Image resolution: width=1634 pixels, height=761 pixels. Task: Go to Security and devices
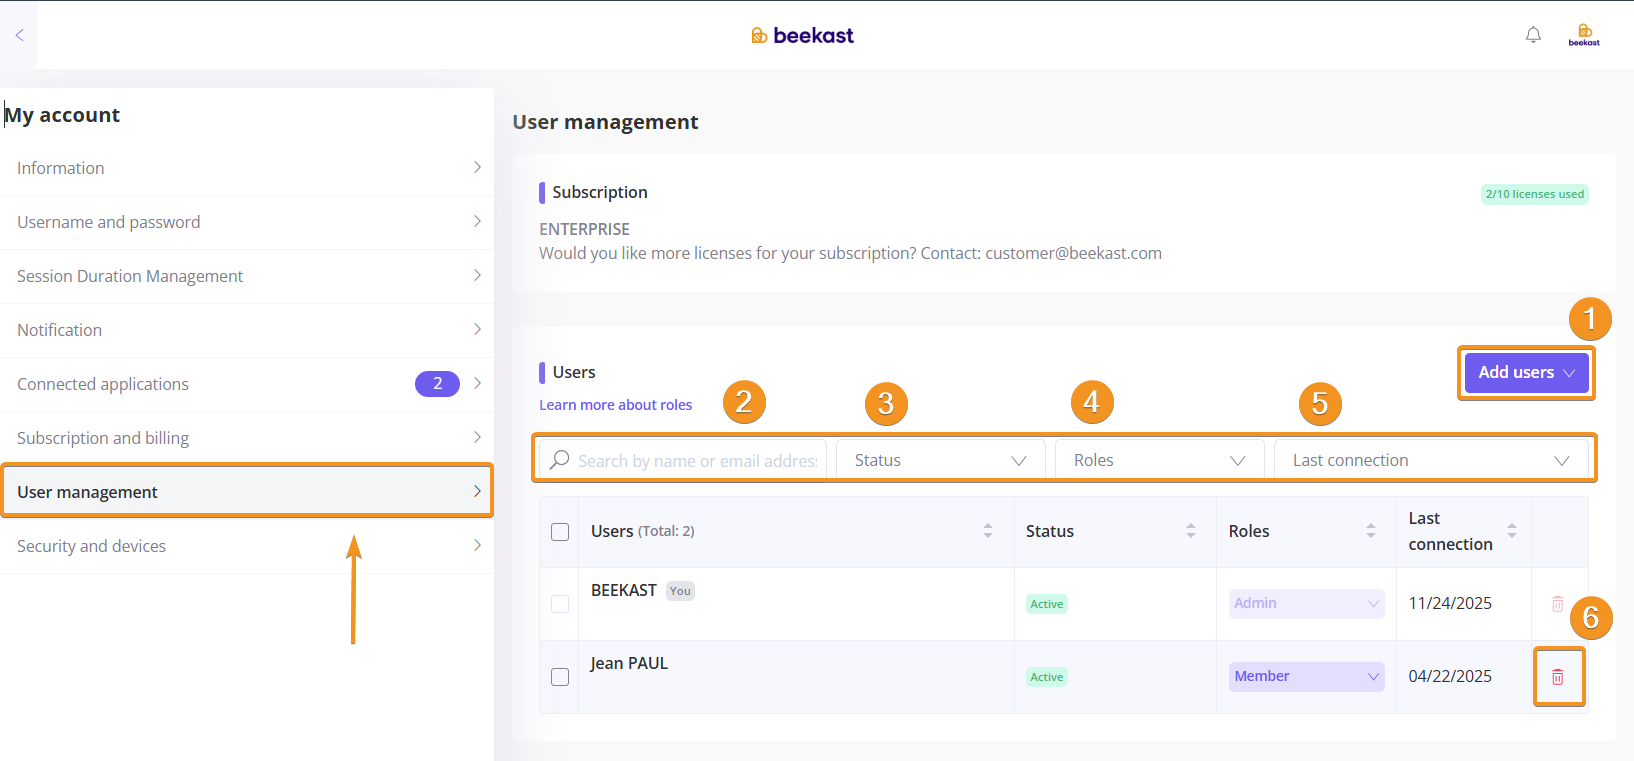[x=246, y=546]
